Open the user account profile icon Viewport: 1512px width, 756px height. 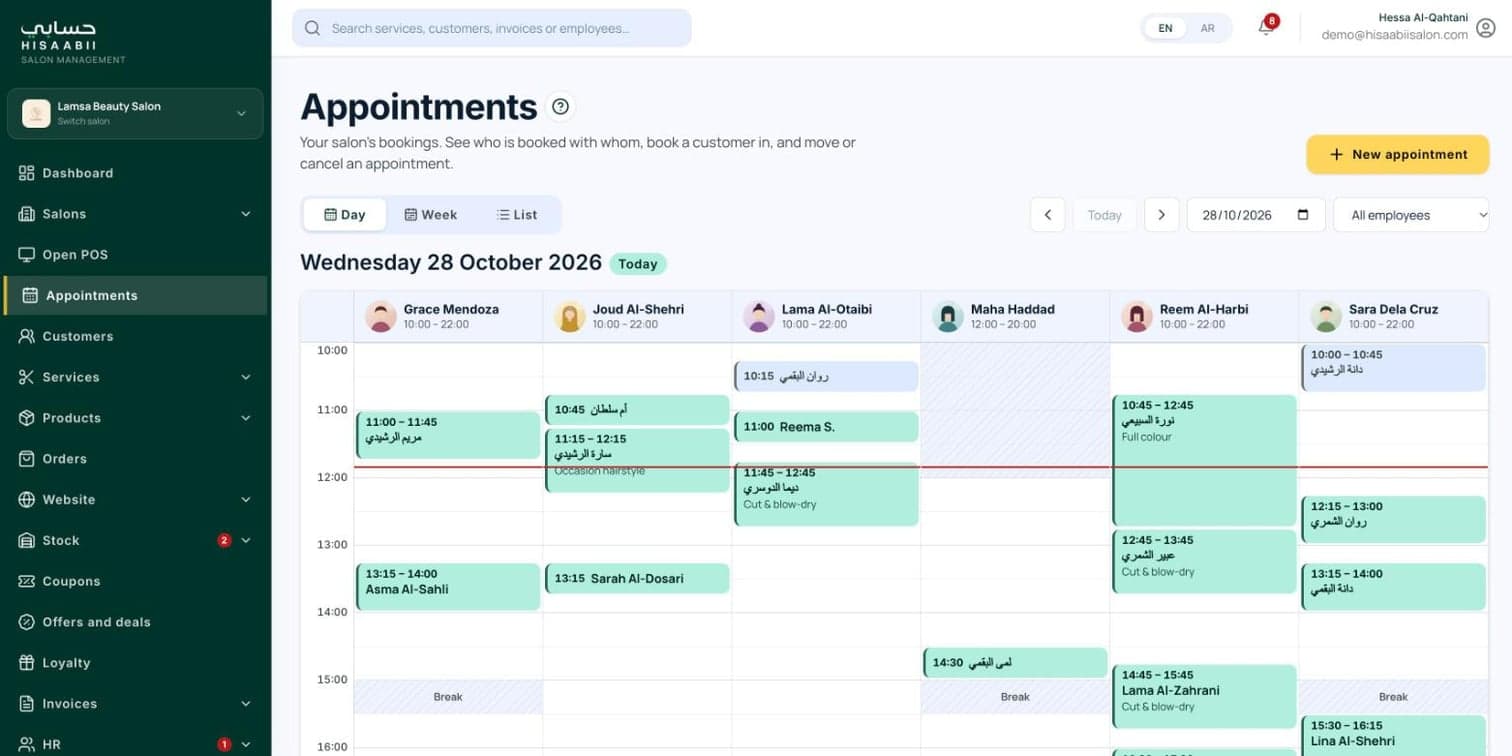1485,28
